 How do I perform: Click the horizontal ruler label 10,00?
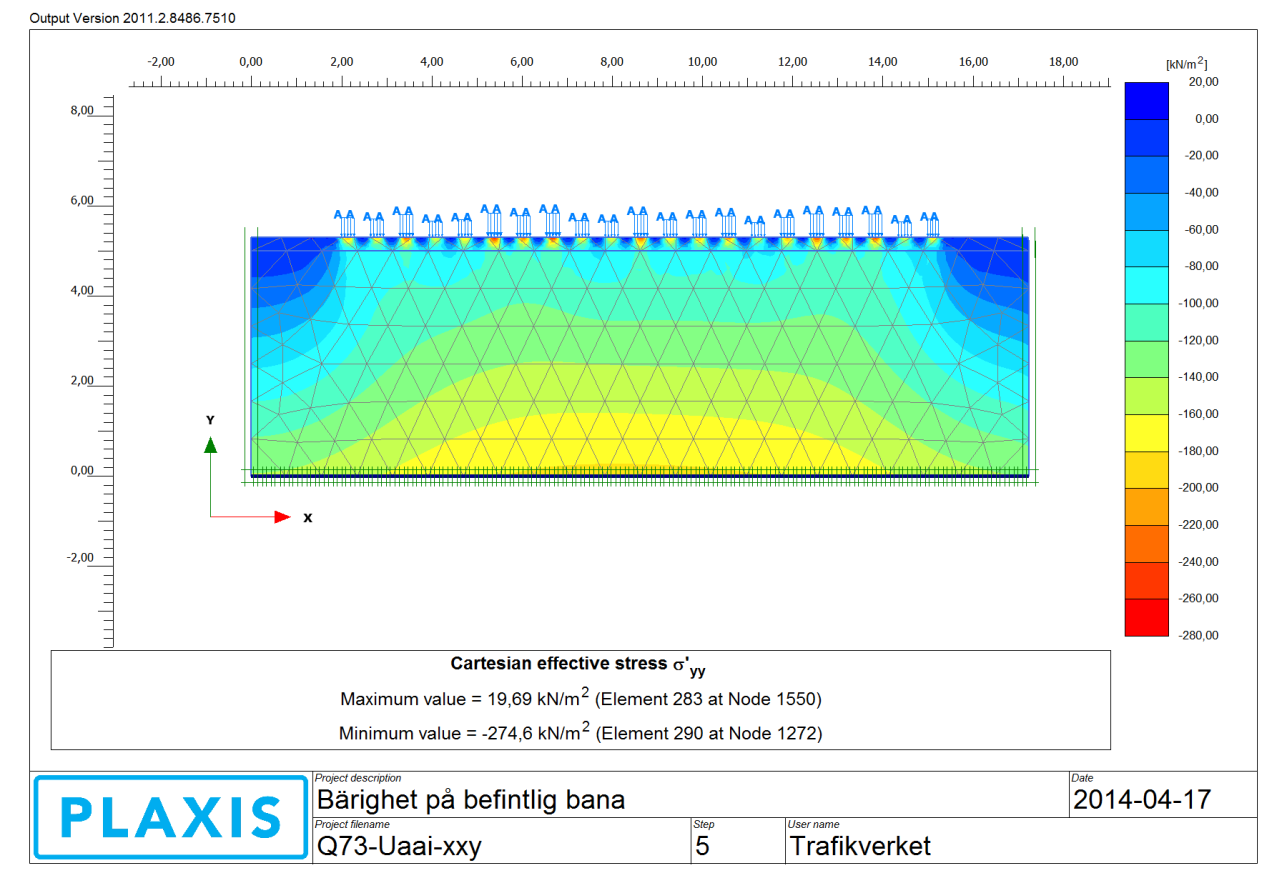[x=703, y=62]
